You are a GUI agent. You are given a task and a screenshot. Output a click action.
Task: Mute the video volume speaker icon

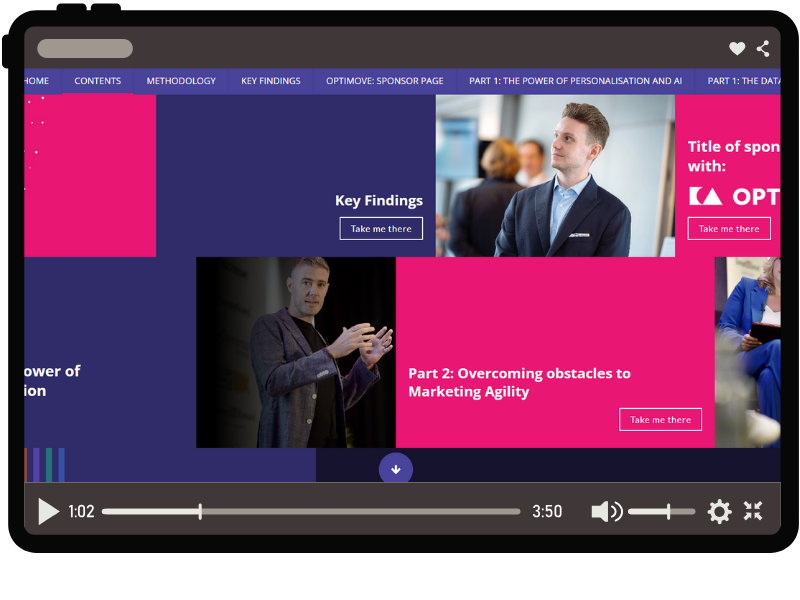(x=605, y=512)
